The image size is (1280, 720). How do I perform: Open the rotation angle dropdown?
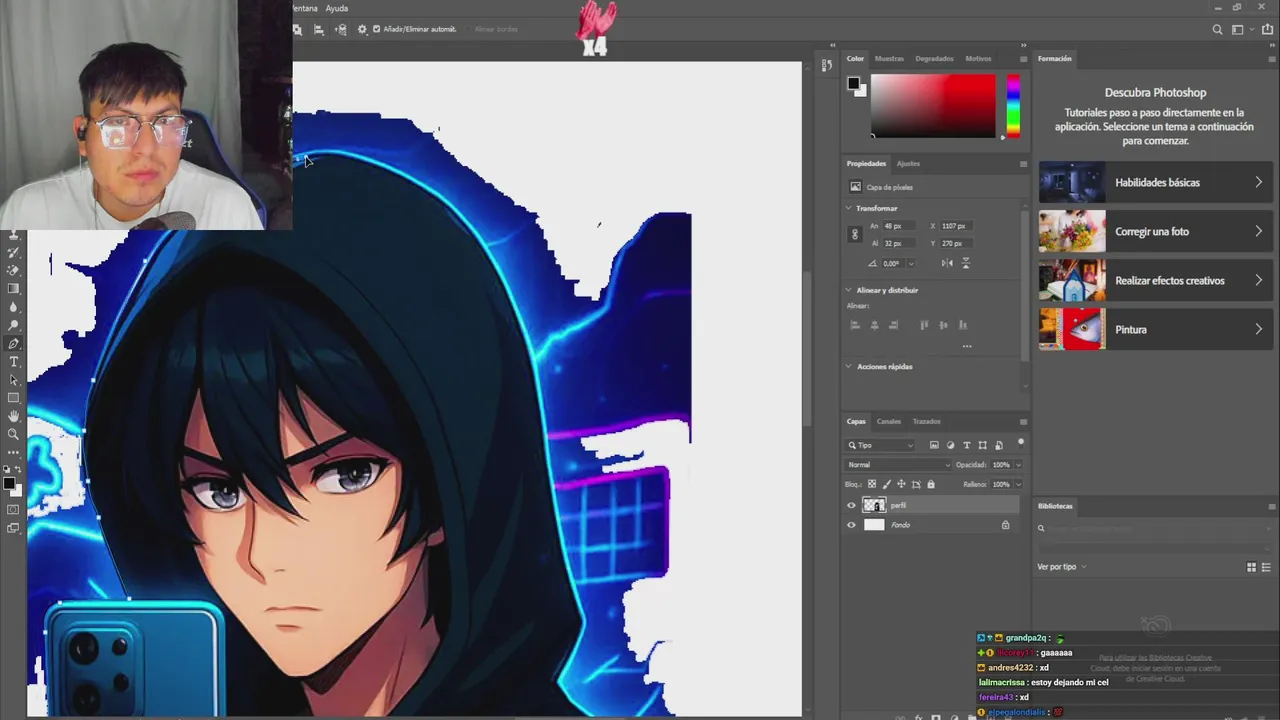(911, 263)
